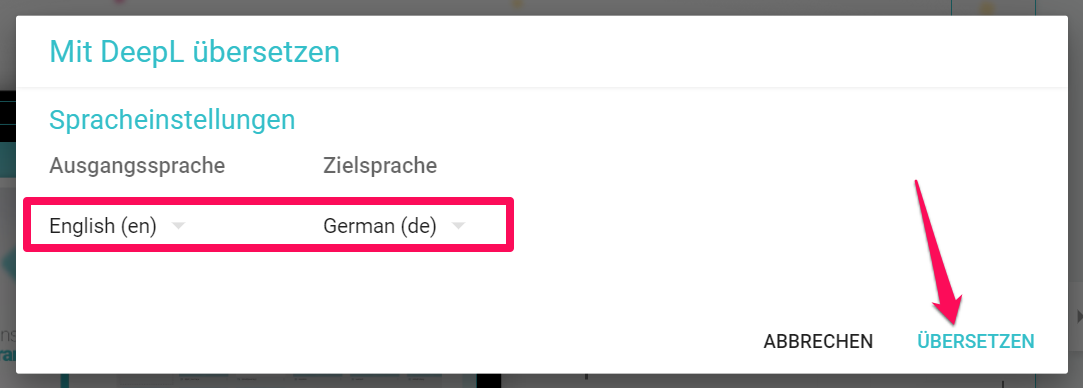Open the German (de) target language dropdown
This screenshot has height=388, width=1083.
click(x=394, y=226)
